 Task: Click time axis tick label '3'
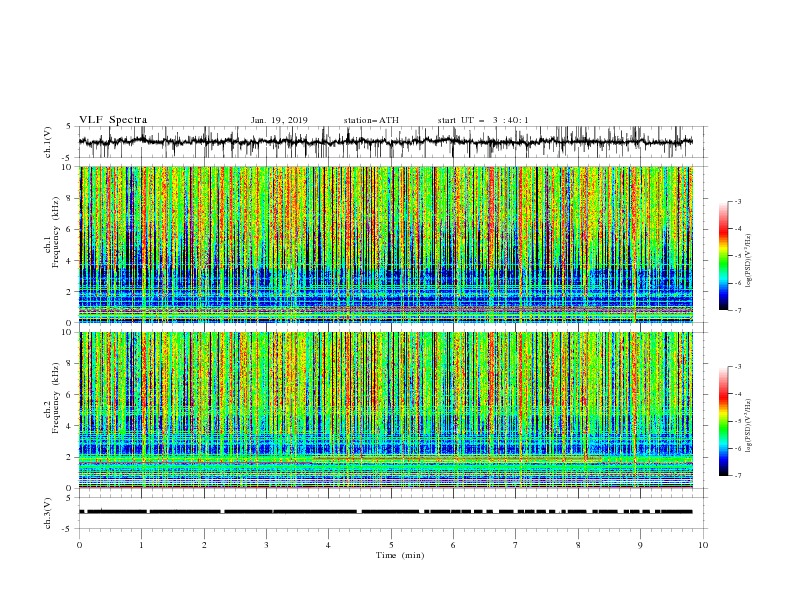coord(266,545)
